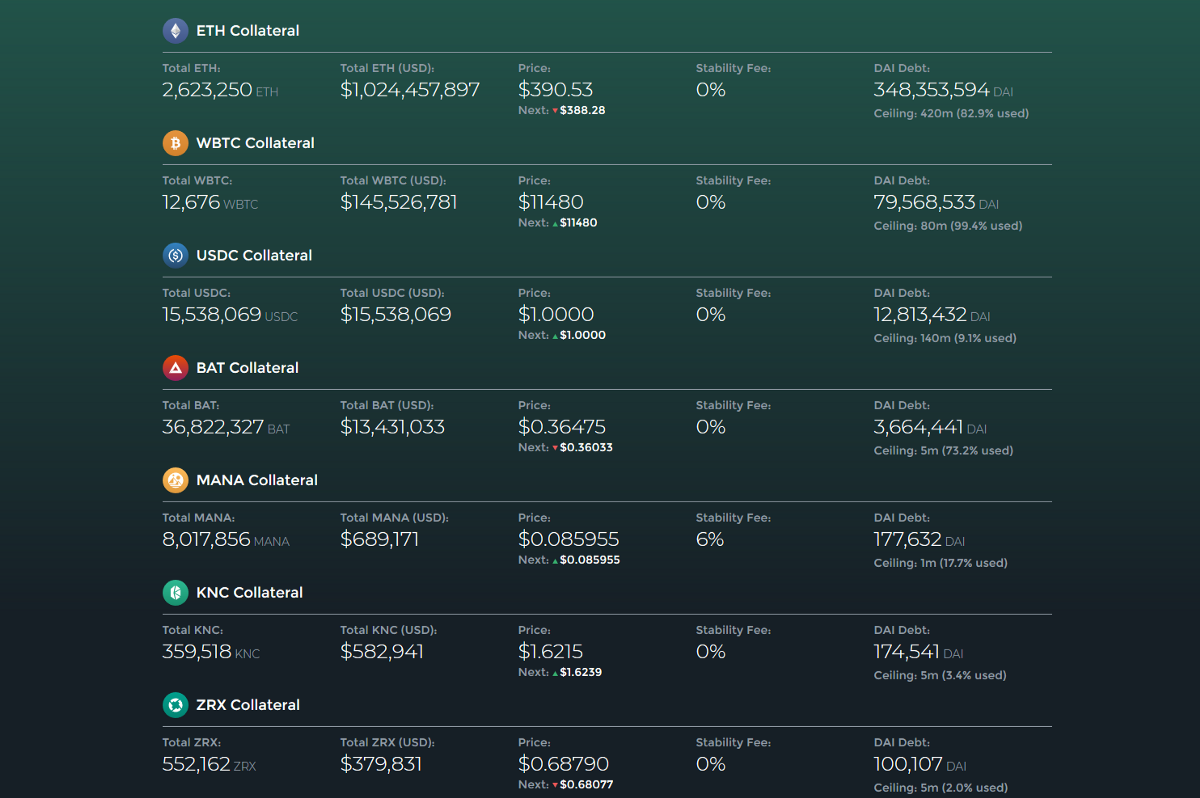Click Ceiling: 5m (3.4% used)
Screen dimensions: 1200x798
[x=940, y=675]
